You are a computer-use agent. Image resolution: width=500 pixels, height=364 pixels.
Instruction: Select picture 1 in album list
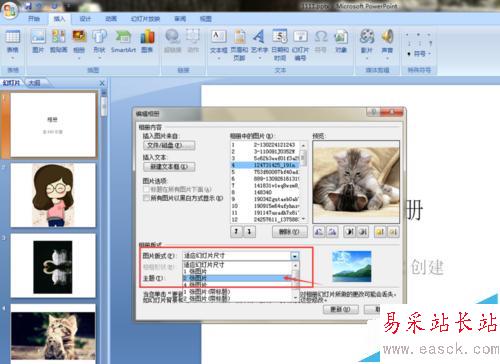click(x=265, y=145)
